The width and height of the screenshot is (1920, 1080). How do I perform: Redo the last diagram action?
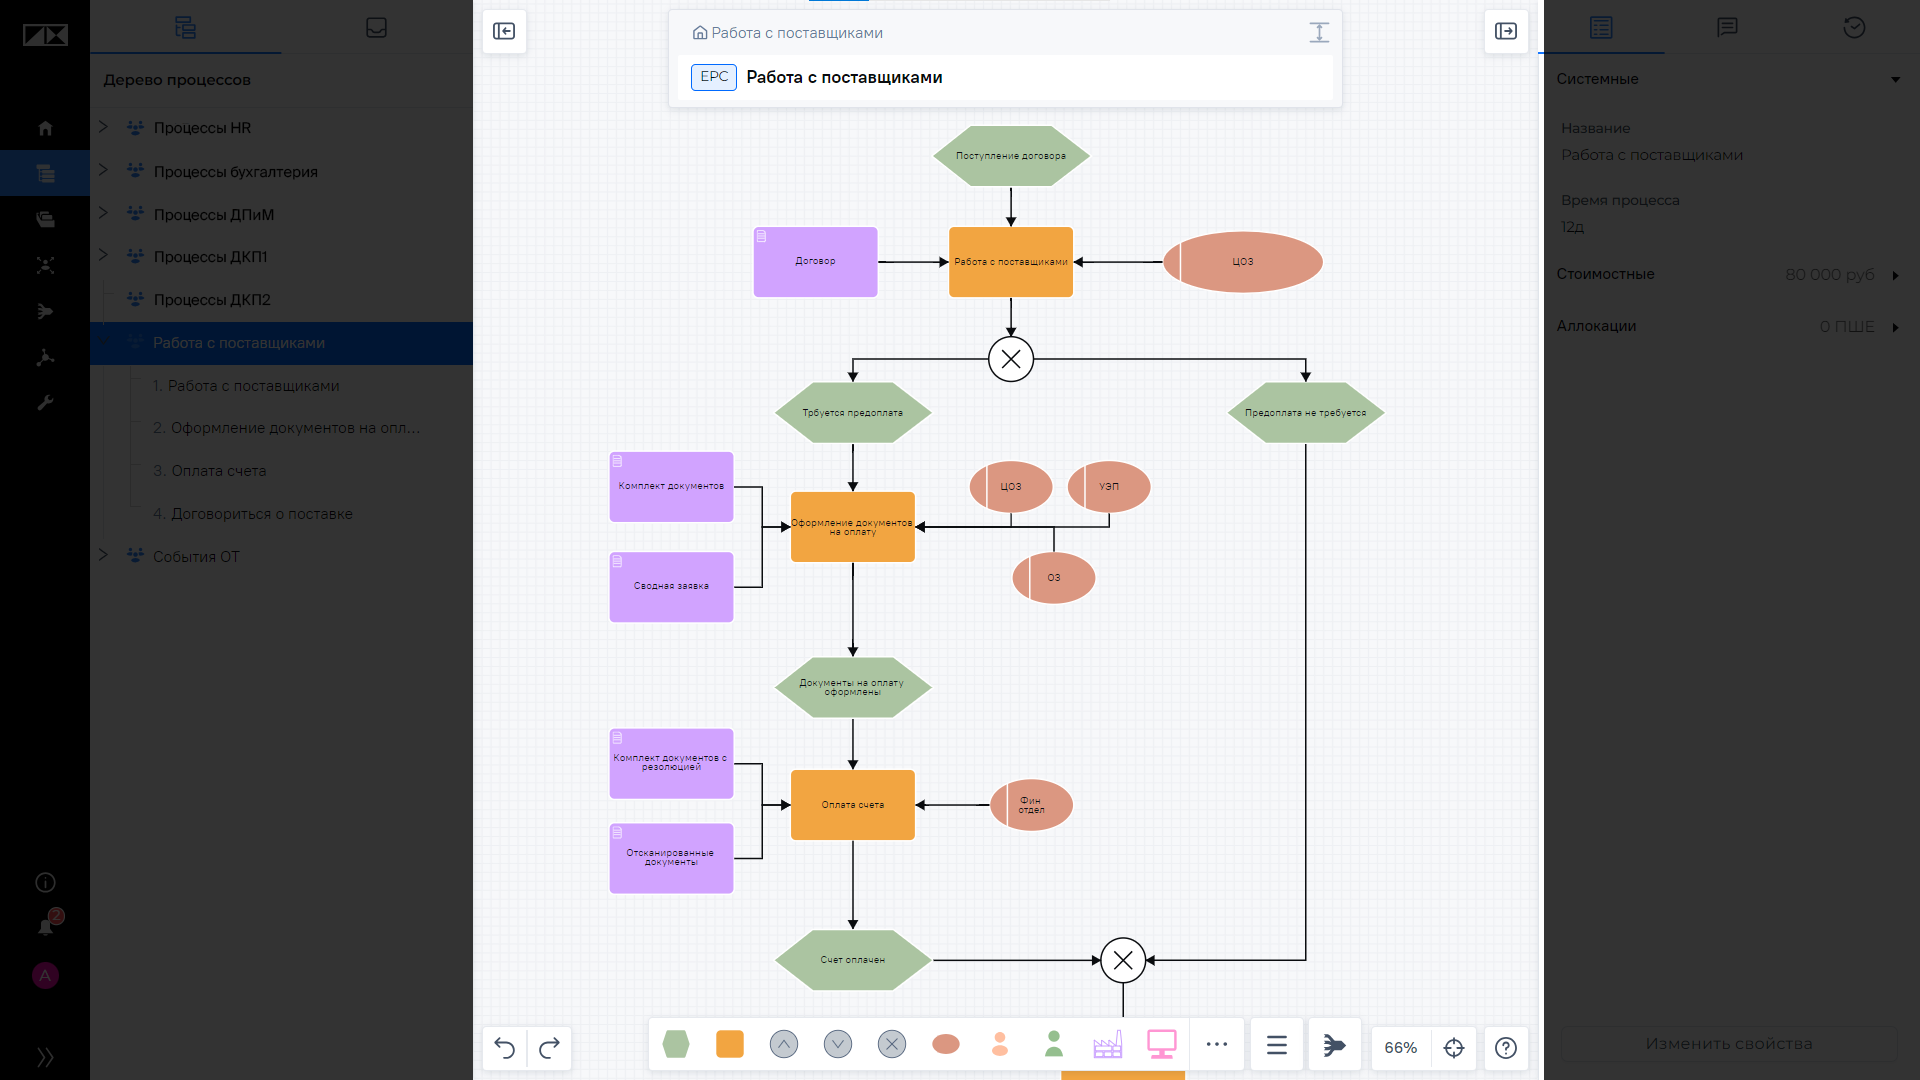pyautogui.click(x=549, y=1048)
